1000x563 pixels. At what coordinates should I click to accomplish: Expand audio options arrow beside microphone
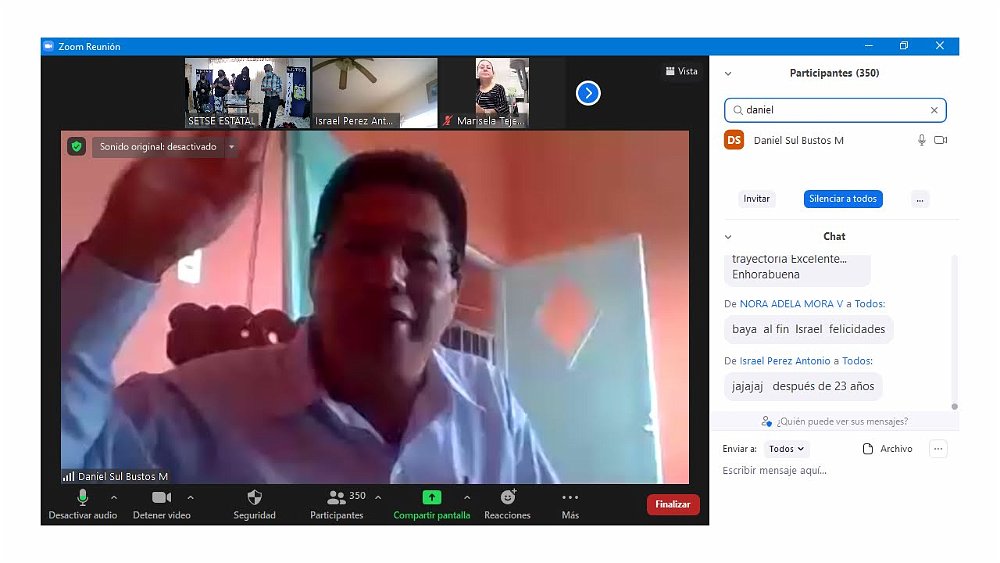coord(113,497)
